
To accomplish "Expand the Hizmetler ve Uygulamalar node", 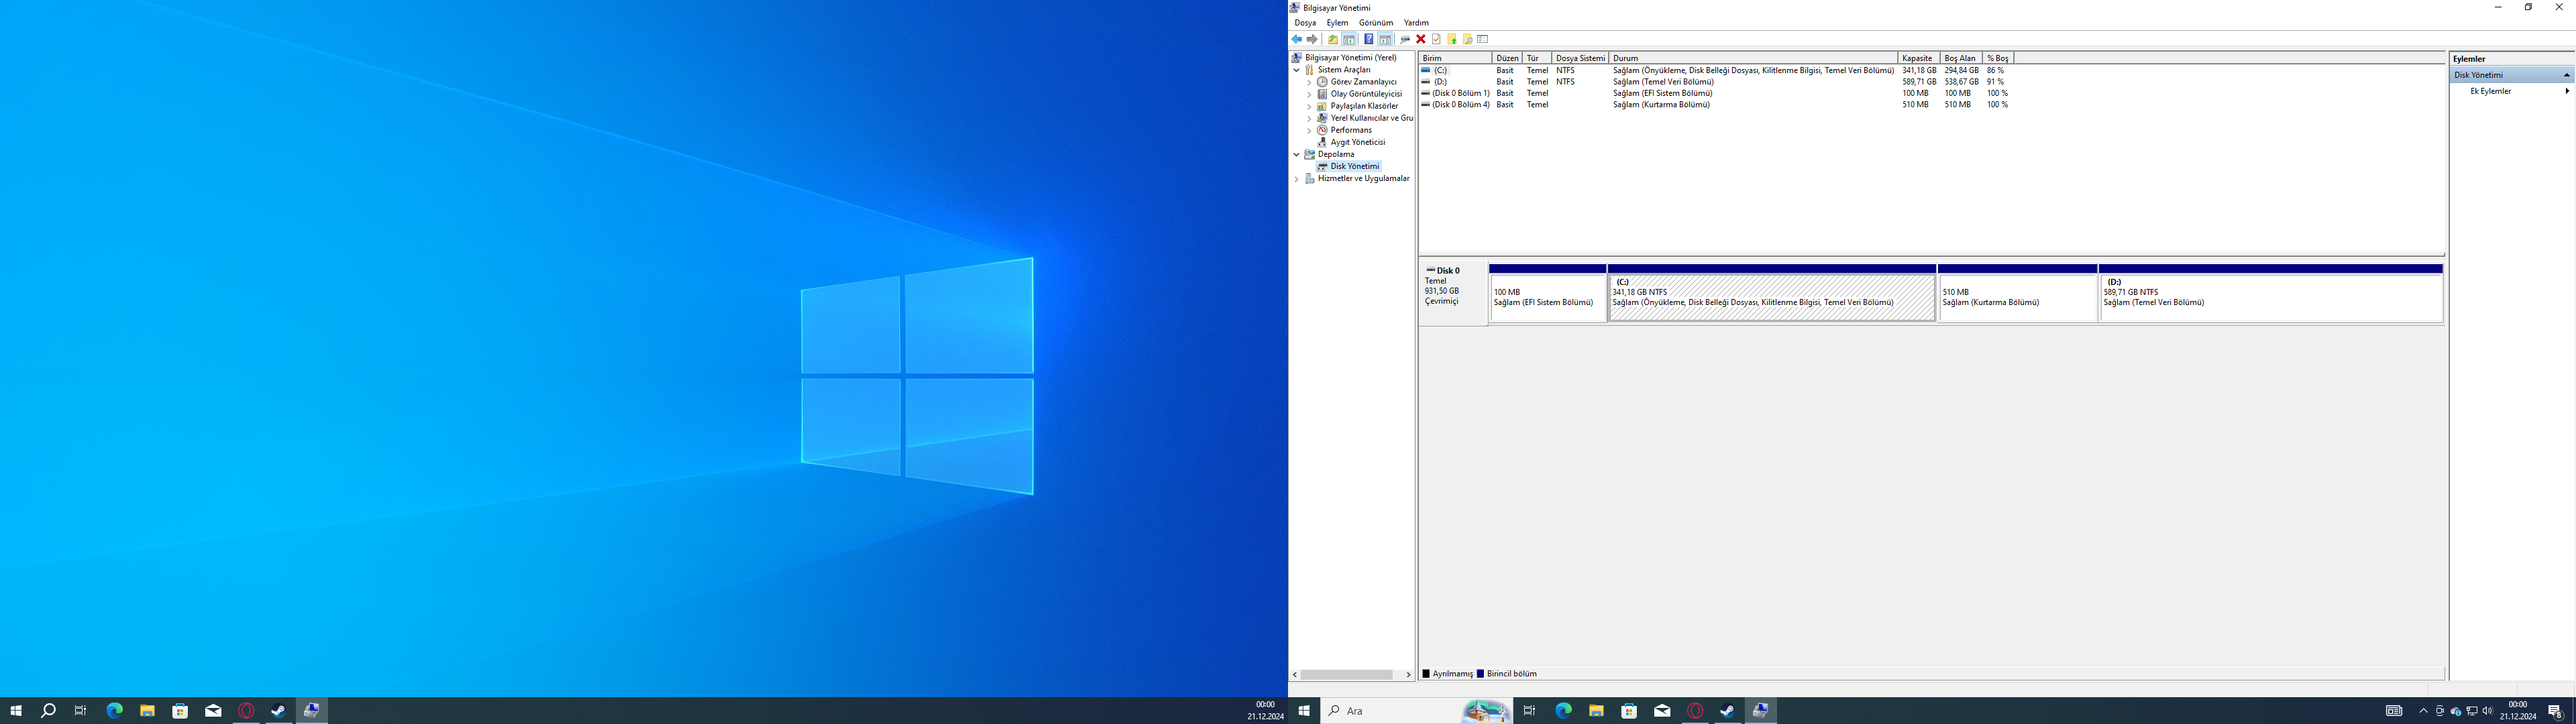I will point(1297,179).
